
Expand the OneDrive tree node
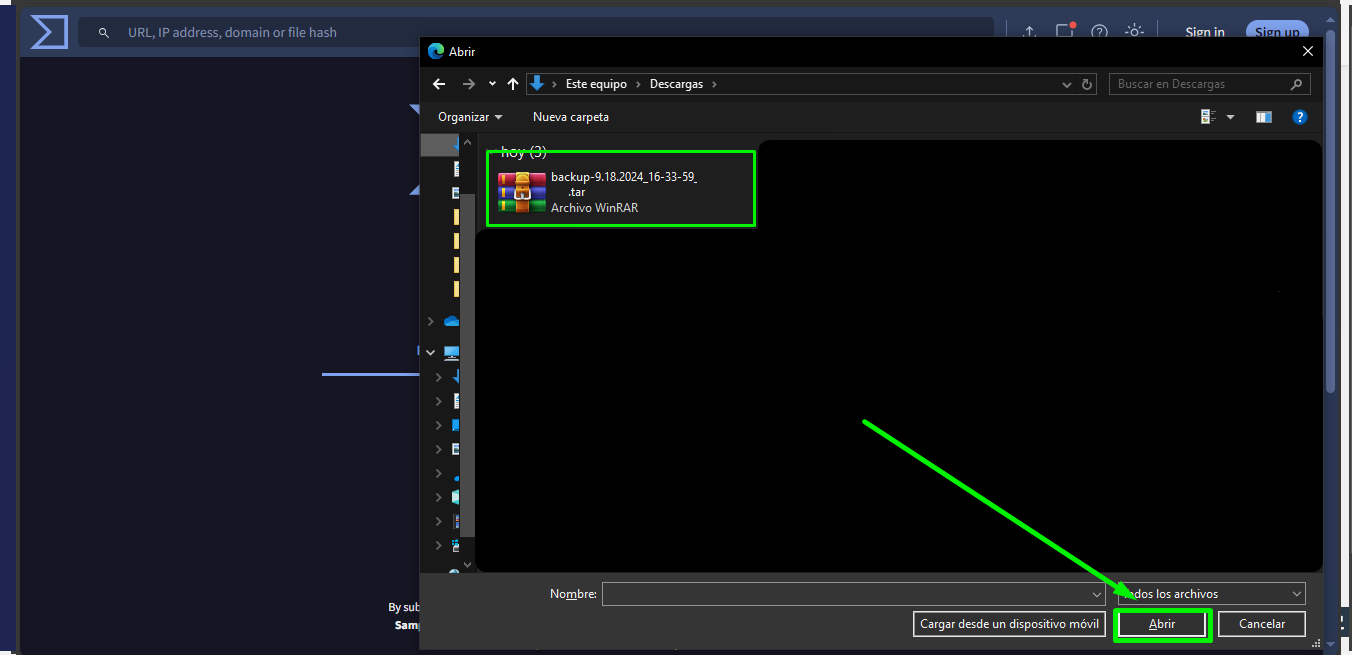pyautogui.click(x=431, y=321)
